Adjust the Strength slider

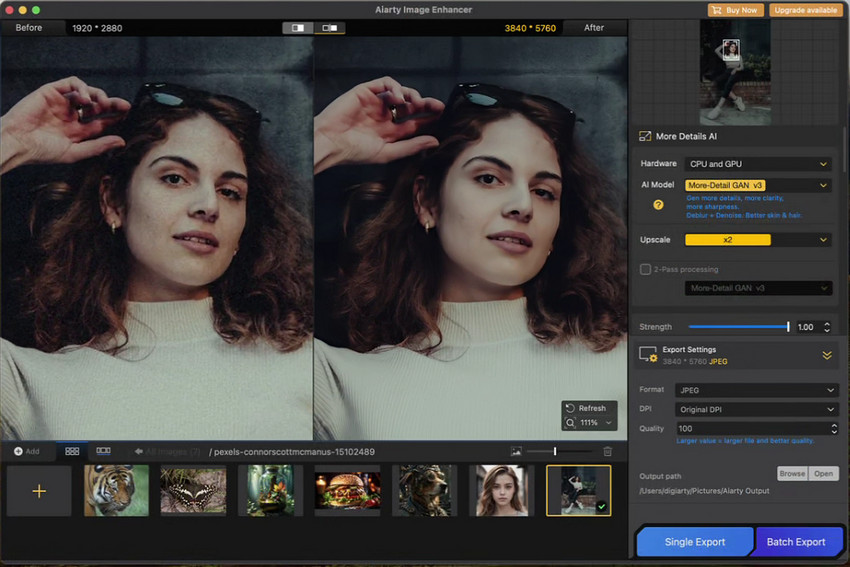coord(738,327)
